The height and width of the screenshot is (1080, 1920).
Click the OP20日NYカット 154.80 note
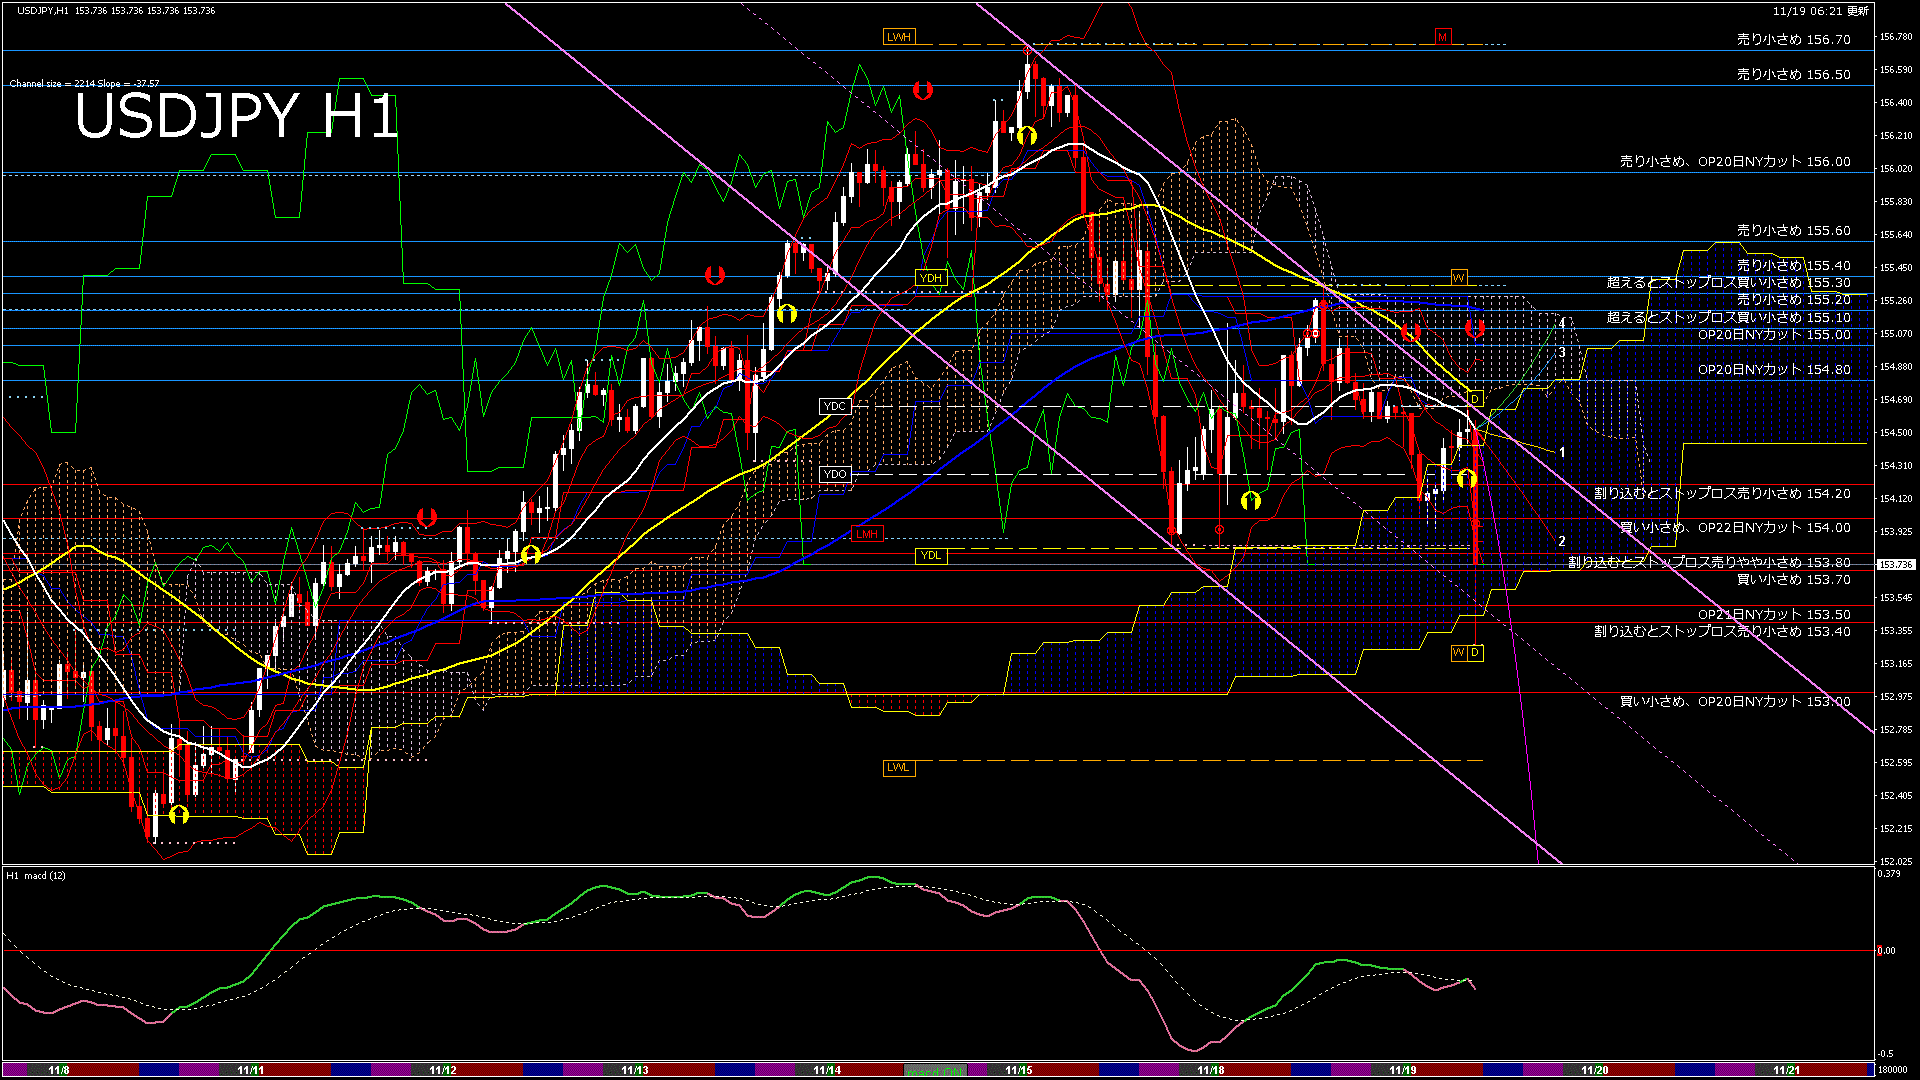tap(1775, 370)
